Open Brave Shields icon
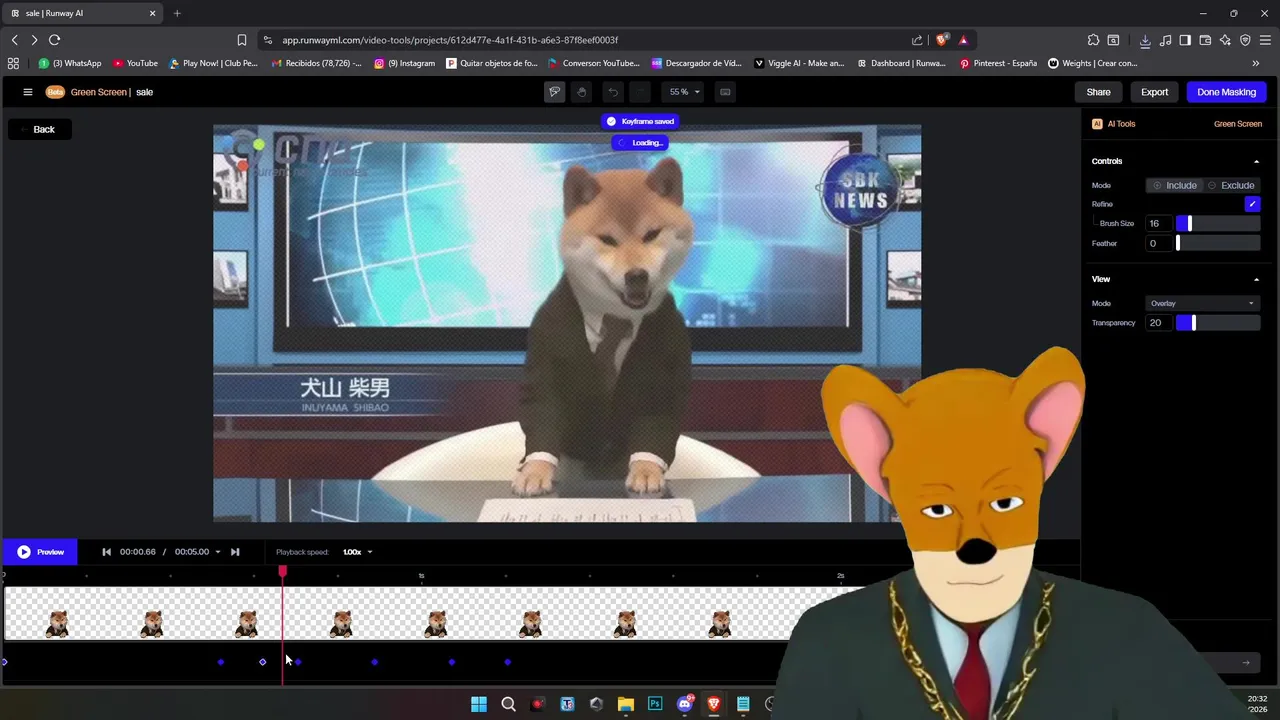The image size is (1280, 720). coord(942,40)
